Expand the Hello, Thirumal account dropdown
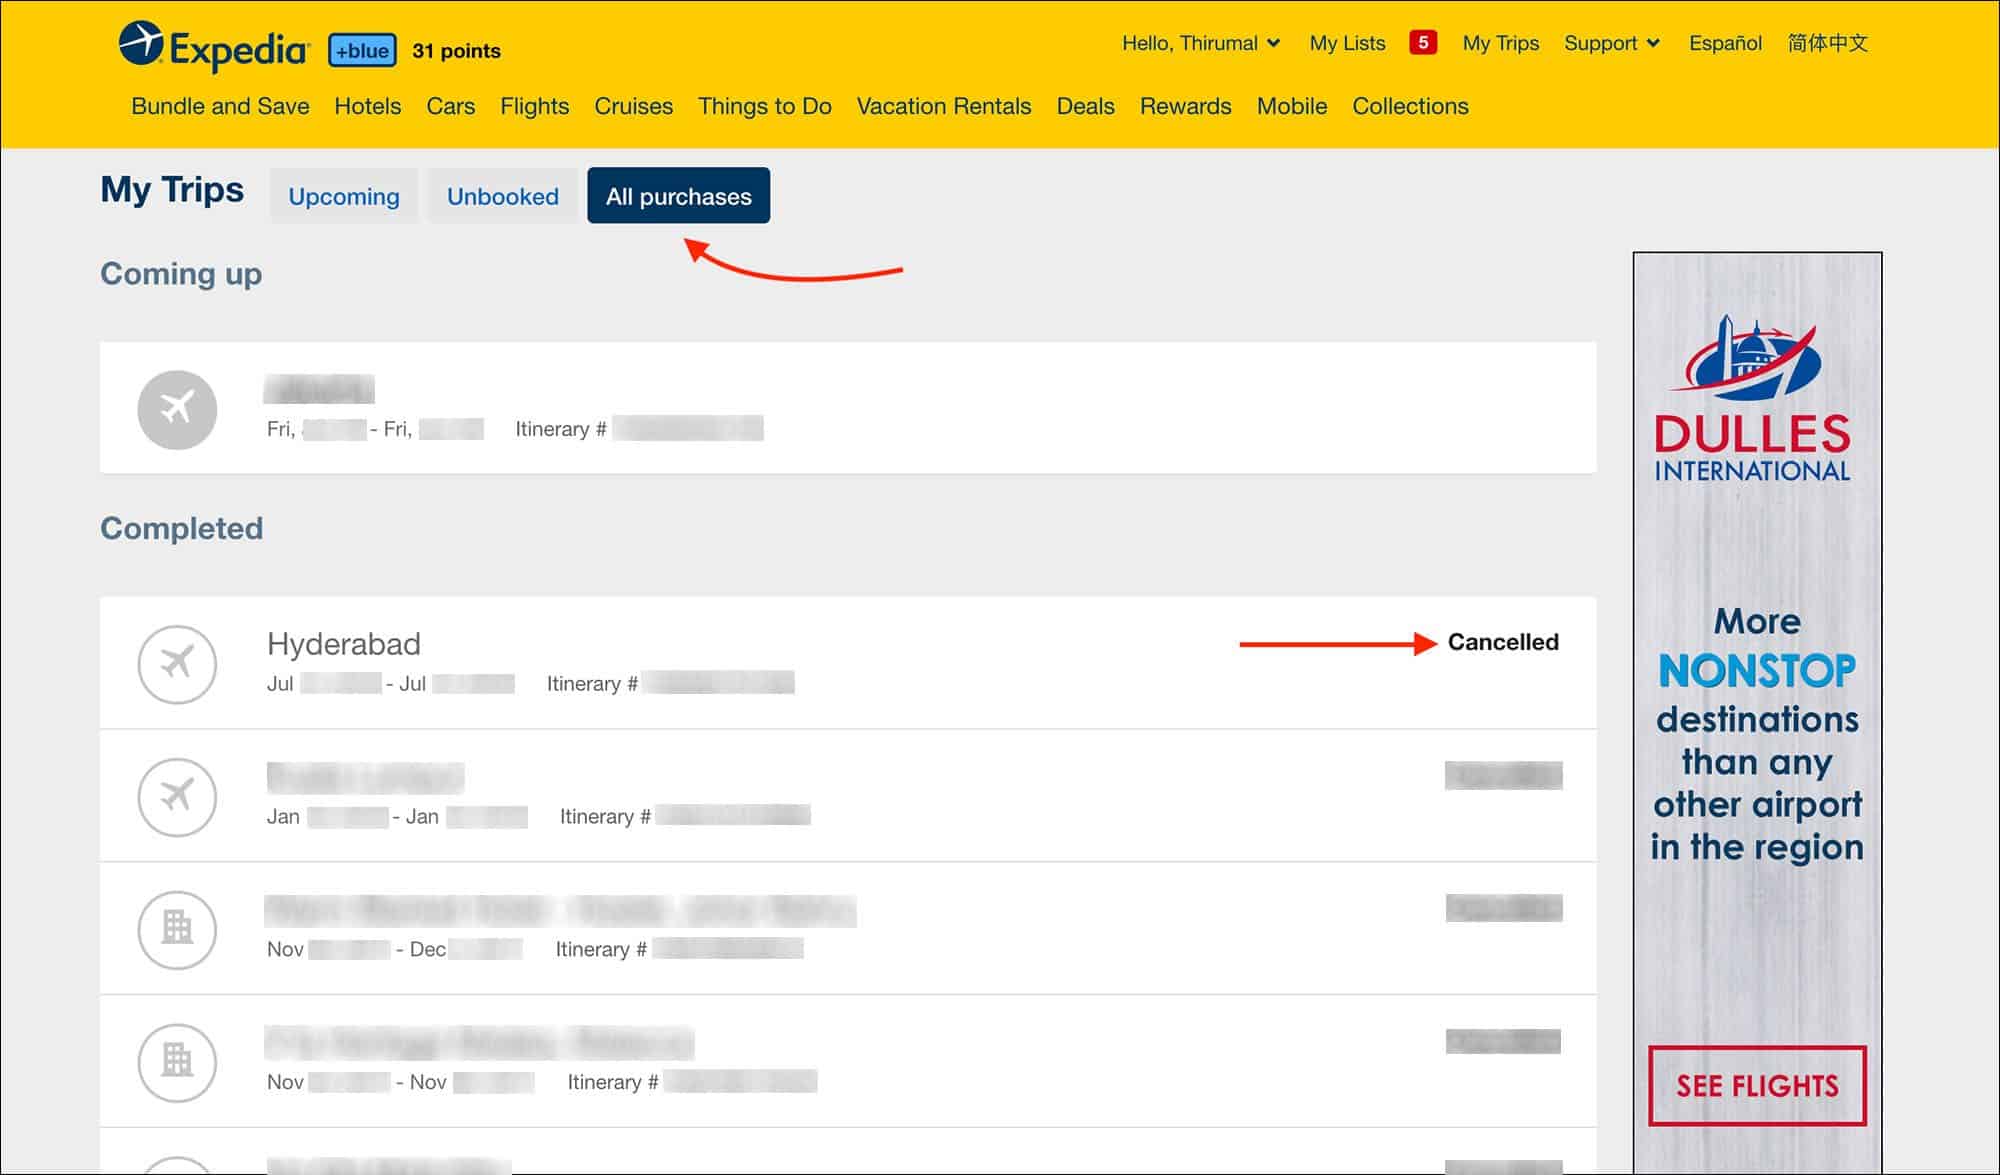2000x1175 pixels. [1201, 43]
